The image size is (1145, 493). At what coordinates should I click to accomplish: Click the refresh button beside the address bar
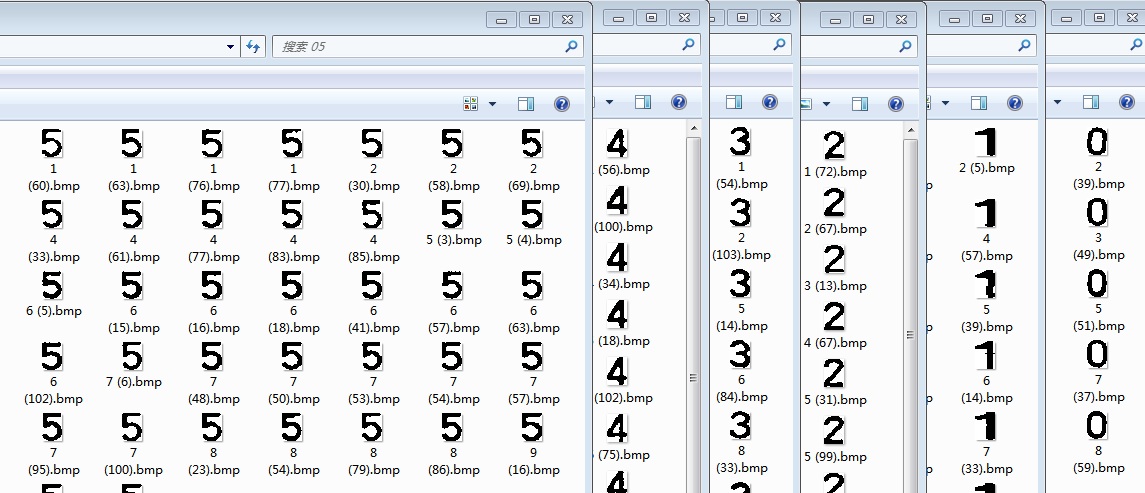pyautogui.click(x=253, y=47)
